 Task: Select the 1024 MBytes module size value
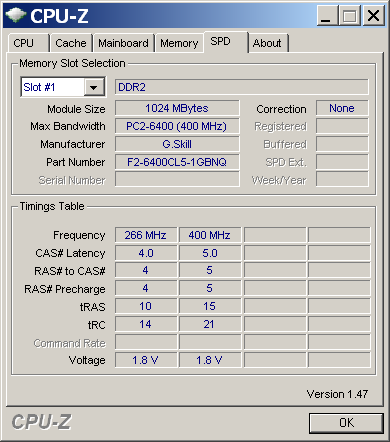coord(177,108)
